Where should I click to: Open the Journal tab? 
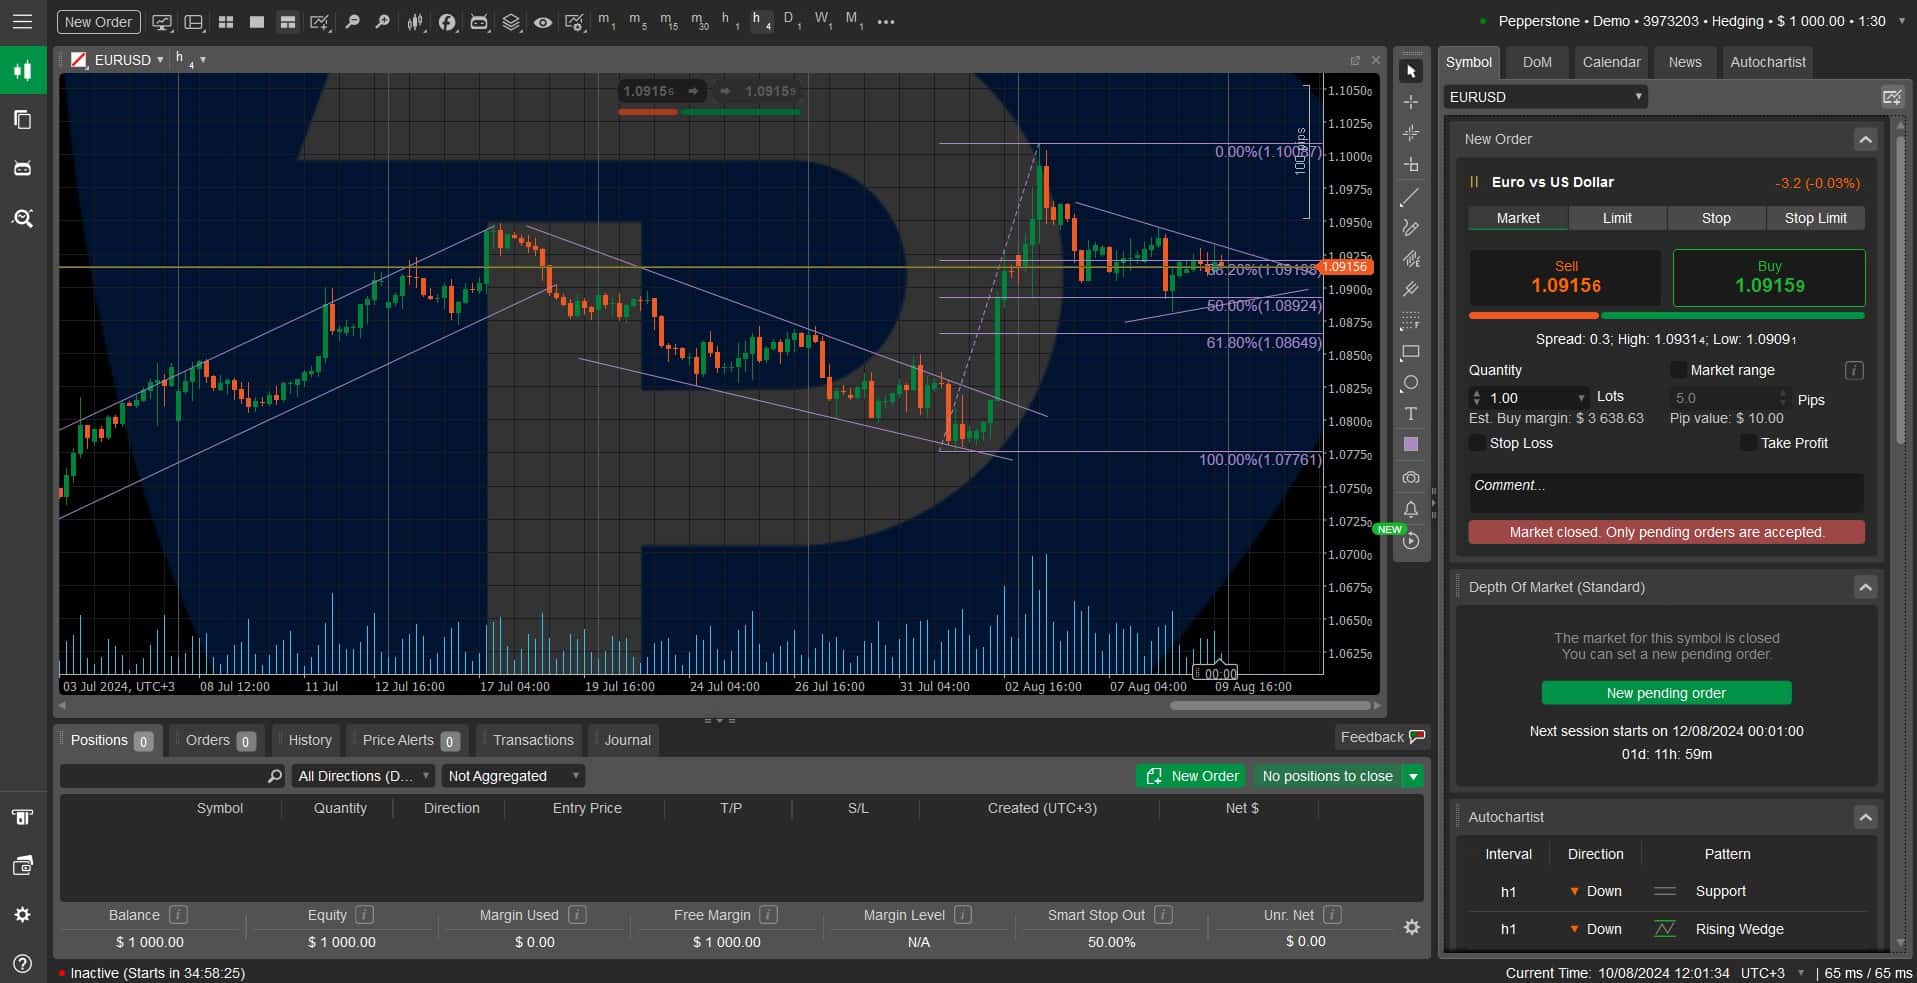pyautogui.click(x=626, y=740)
